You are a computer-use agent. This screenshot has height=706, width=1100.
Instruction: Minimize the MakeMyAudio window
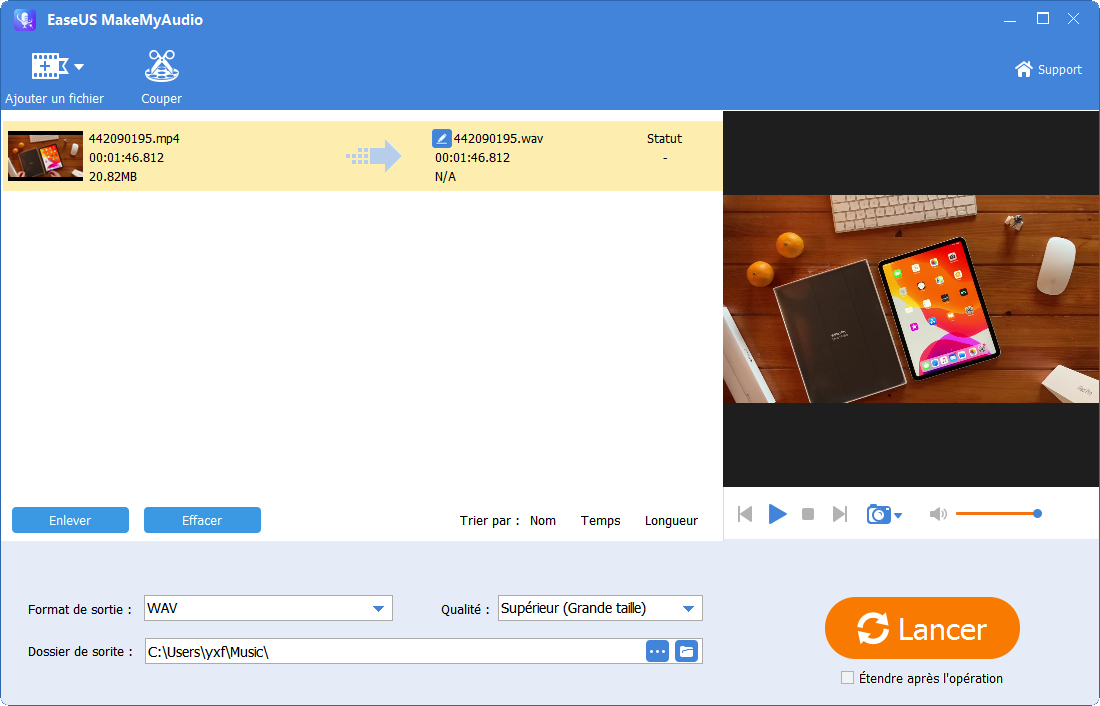click(1010, 20)
